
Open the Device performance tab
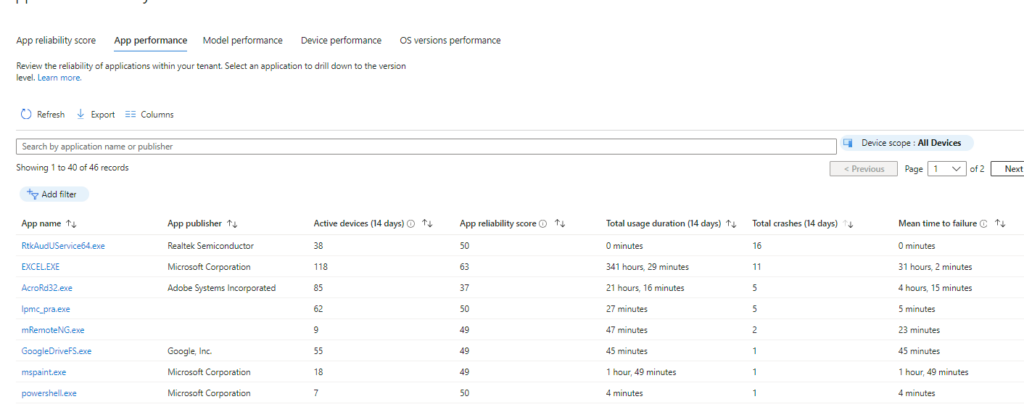click(341, 41)
